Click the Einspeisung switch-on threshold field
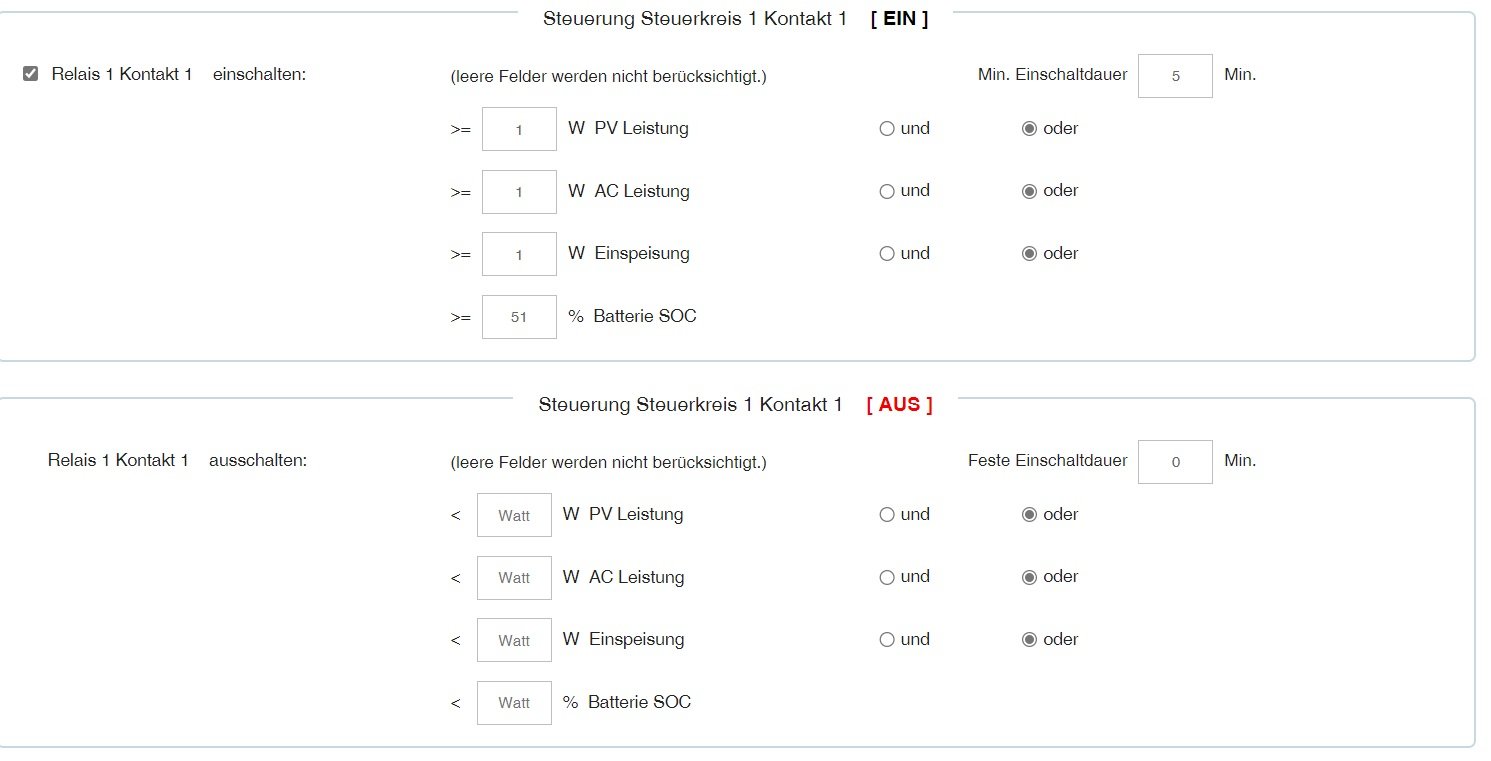The width and height of the screenshot is (1491, 761). [x=519, y=254]
